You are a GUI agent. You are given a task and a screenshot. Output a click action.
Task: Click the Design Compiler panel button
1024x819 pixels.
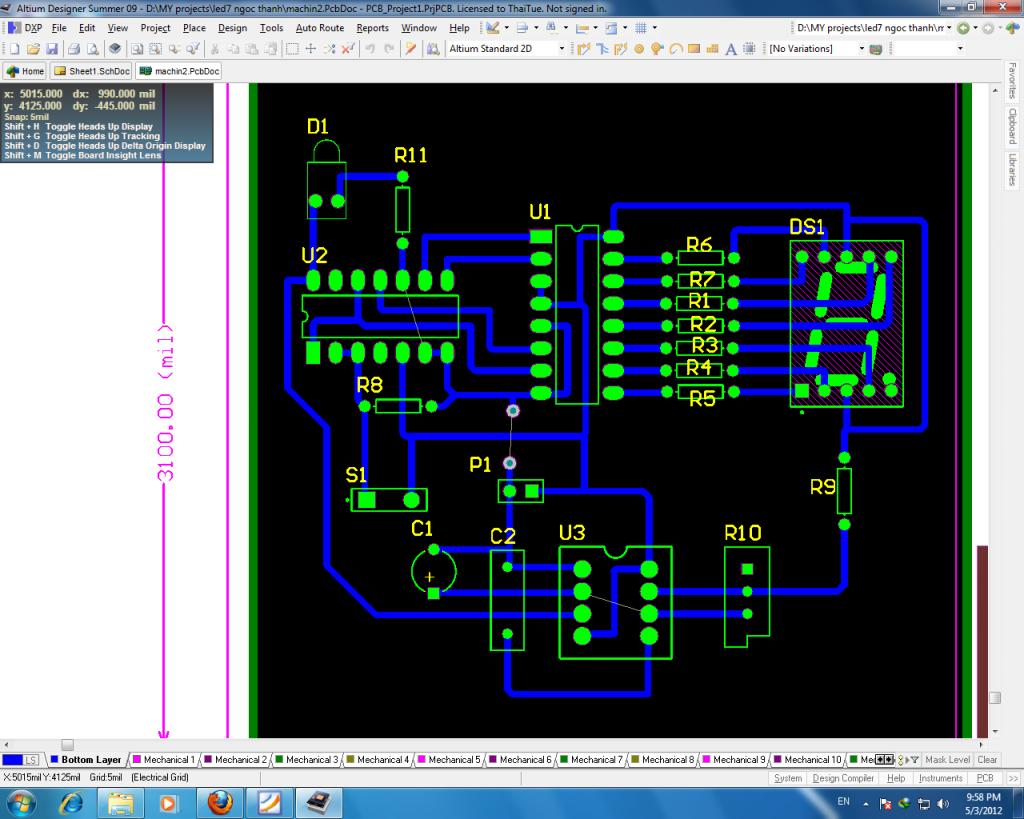pos(843,778)
